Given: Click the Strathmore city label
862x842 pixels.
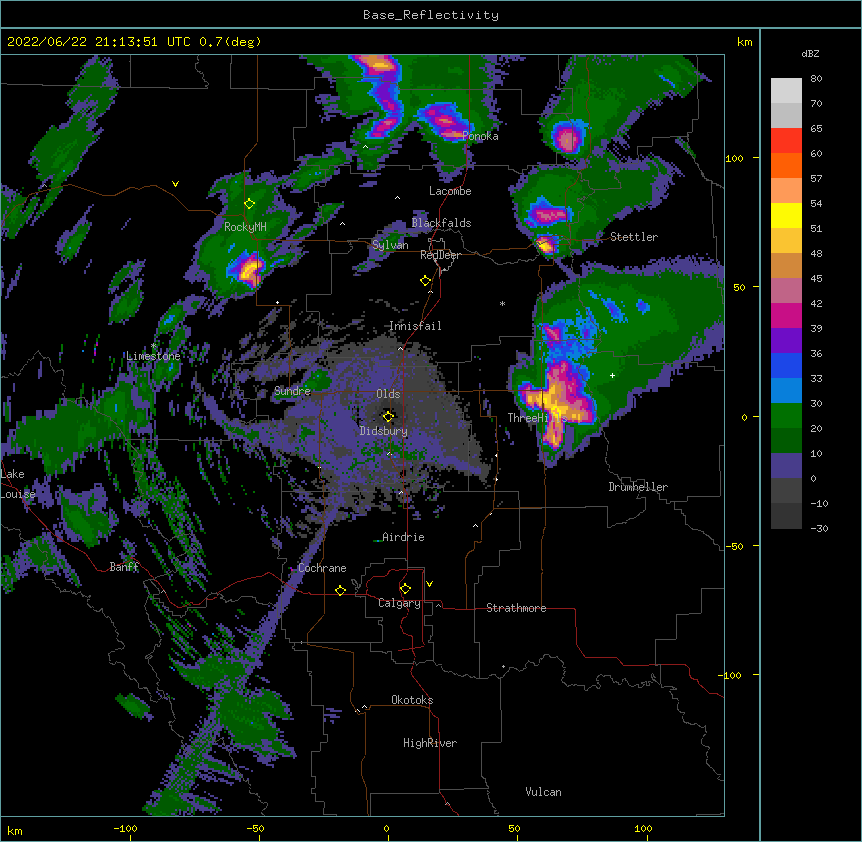Looking at the screenshot, I should point(516,608).
